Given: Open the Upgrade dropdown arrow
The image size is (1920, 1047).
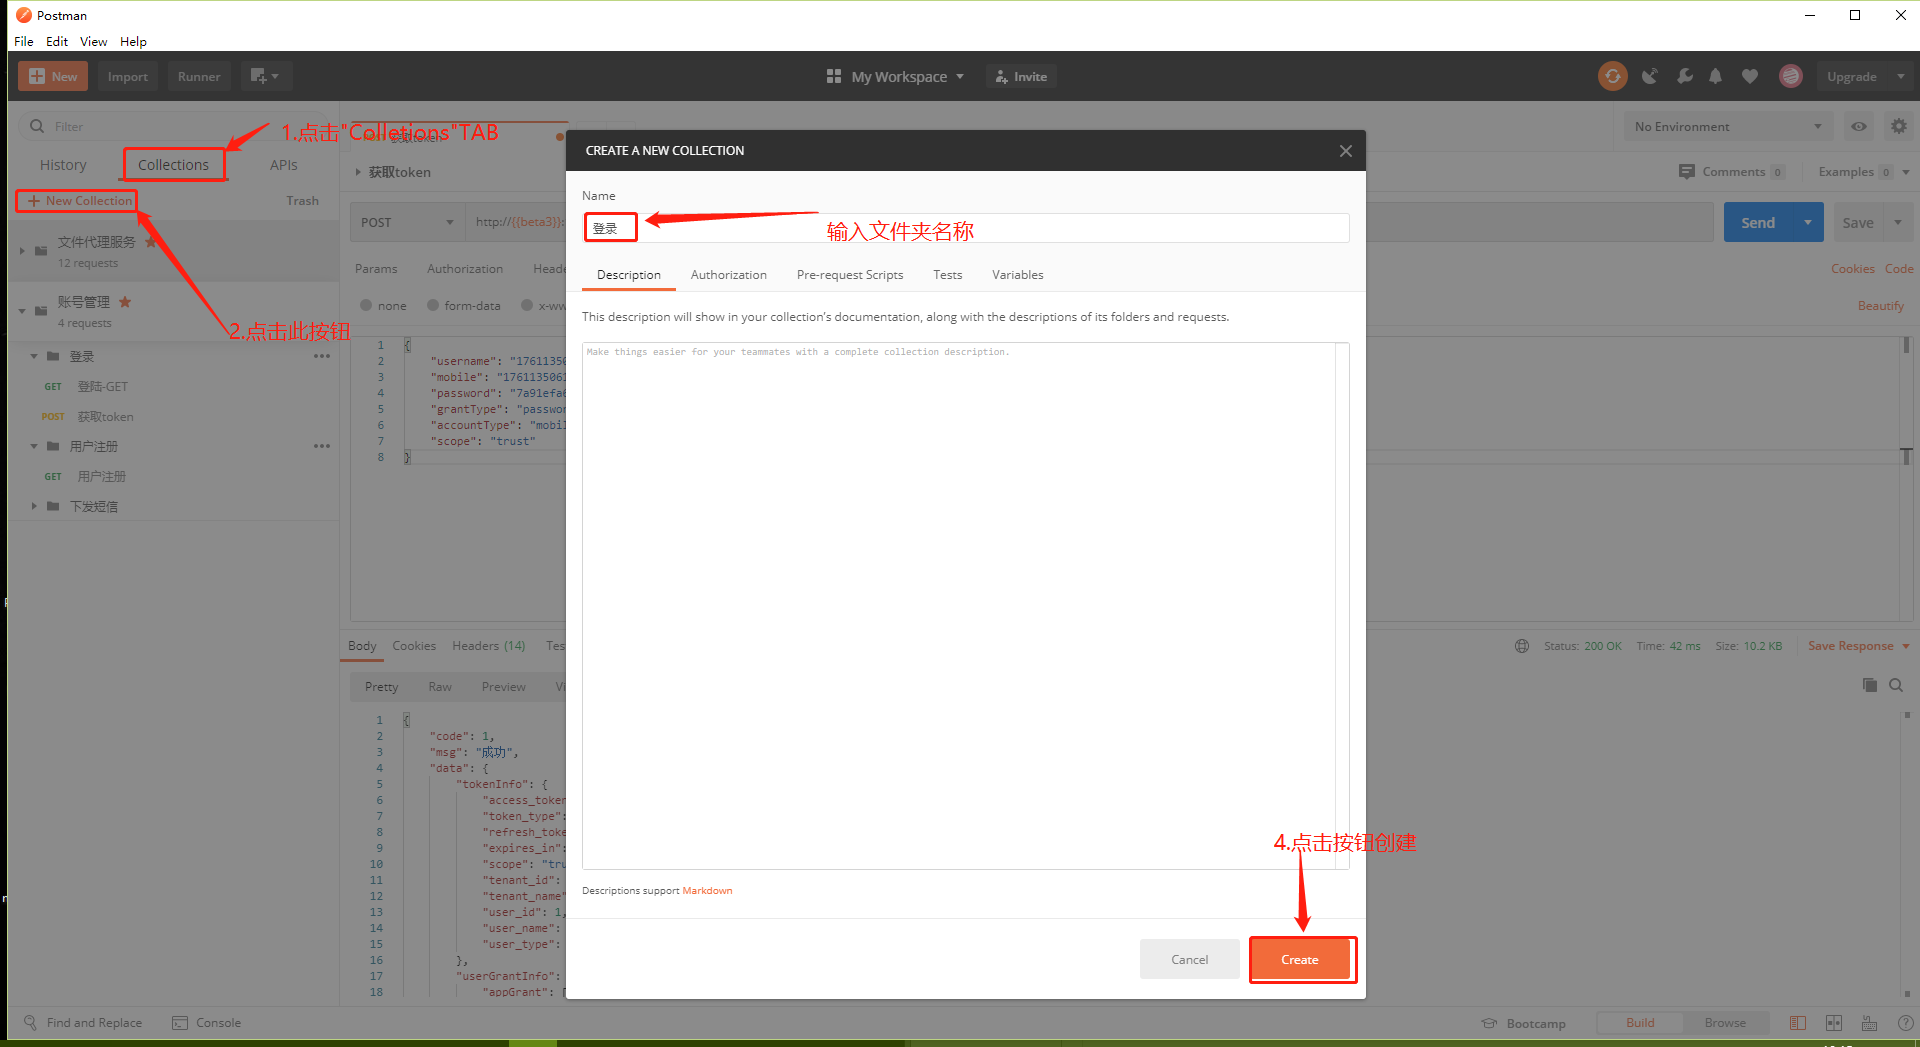Looking at the screenshot, I should coord(1901,76).
